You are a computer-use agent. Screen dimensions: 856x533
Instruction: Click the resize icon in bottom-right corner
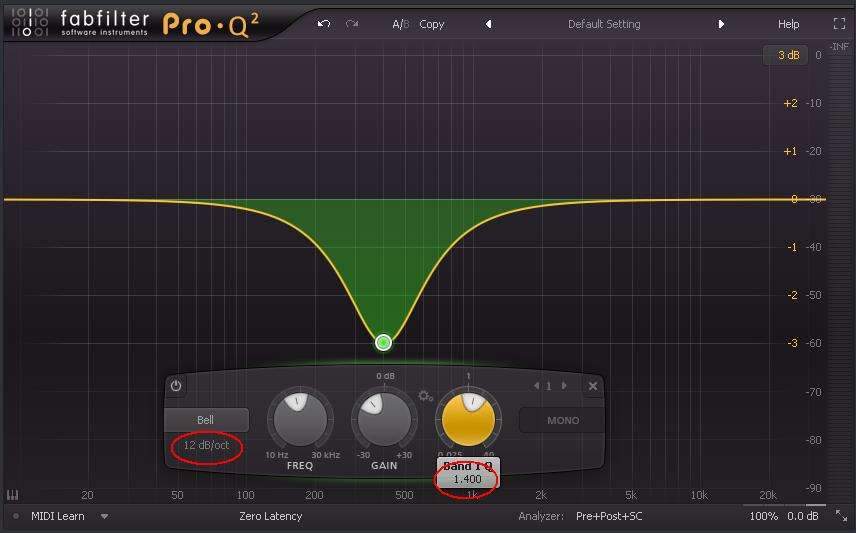tap(842, 516)
